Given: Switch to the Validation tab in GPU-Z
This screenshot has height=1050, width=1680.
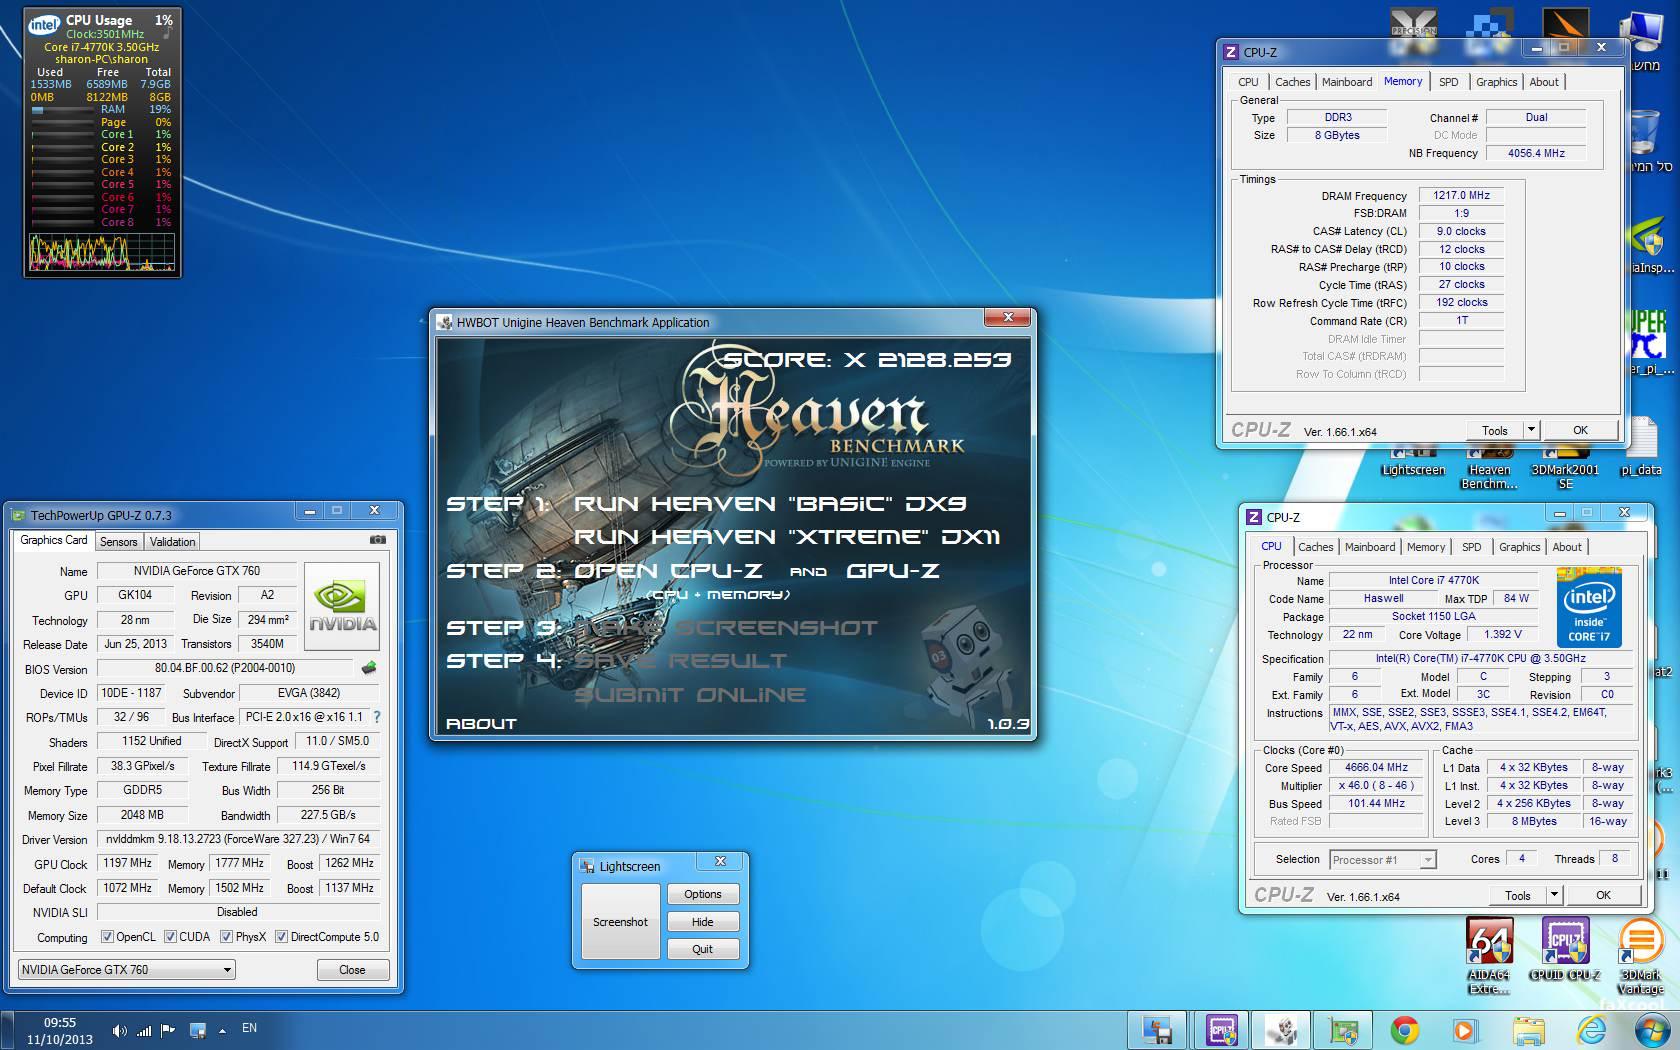Looking at the screenshot, I should pos(173,542).
